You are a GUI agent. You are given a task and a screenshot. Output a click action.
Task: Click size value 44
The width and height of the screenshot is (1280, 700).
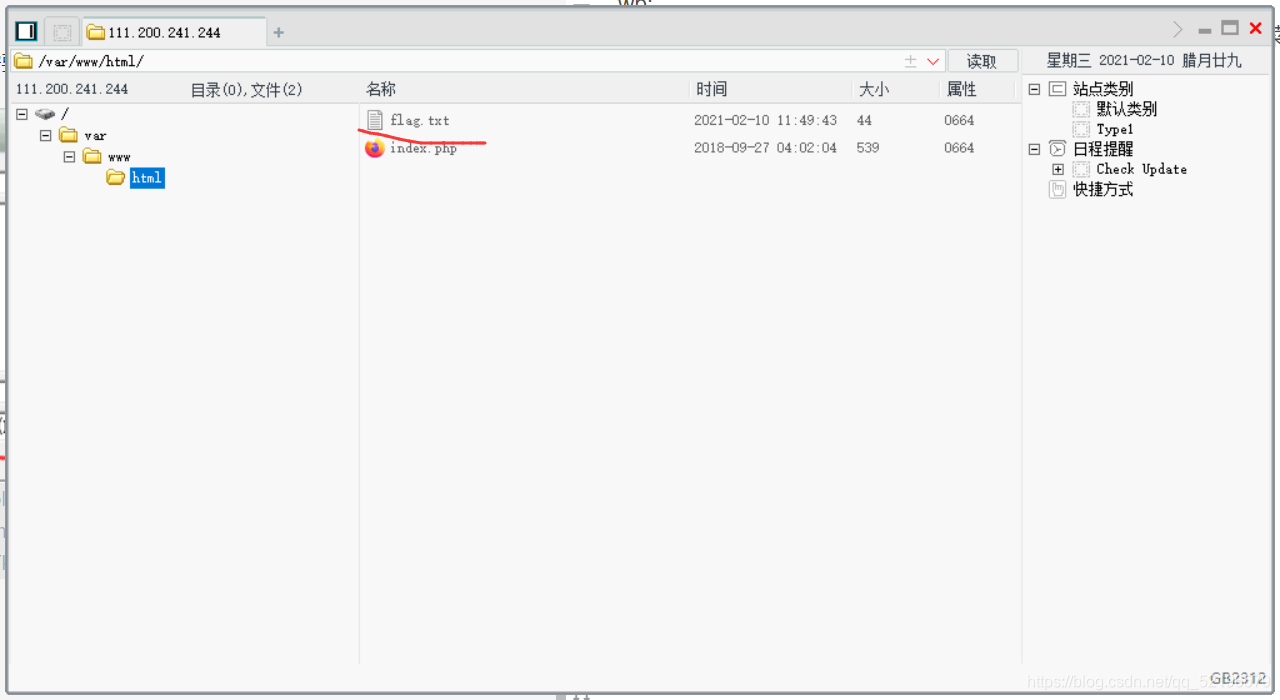(864, 120)
